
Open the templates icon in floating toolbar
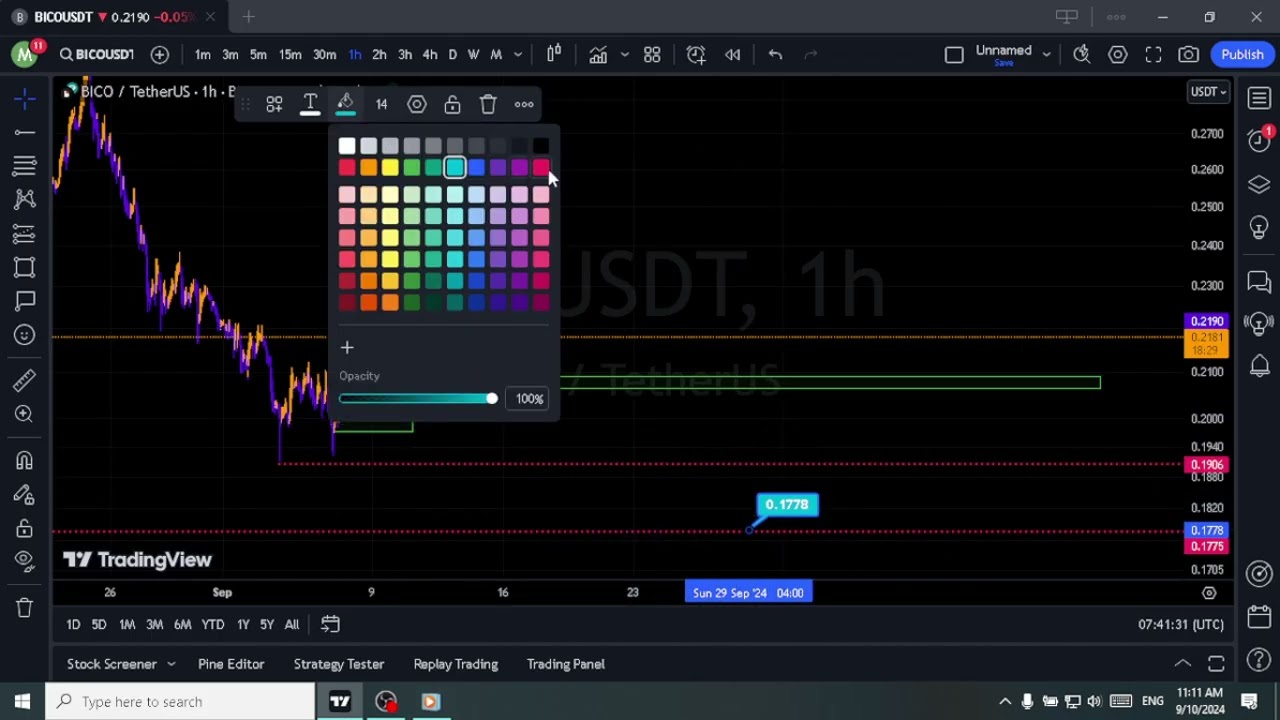tap(274, 104)
